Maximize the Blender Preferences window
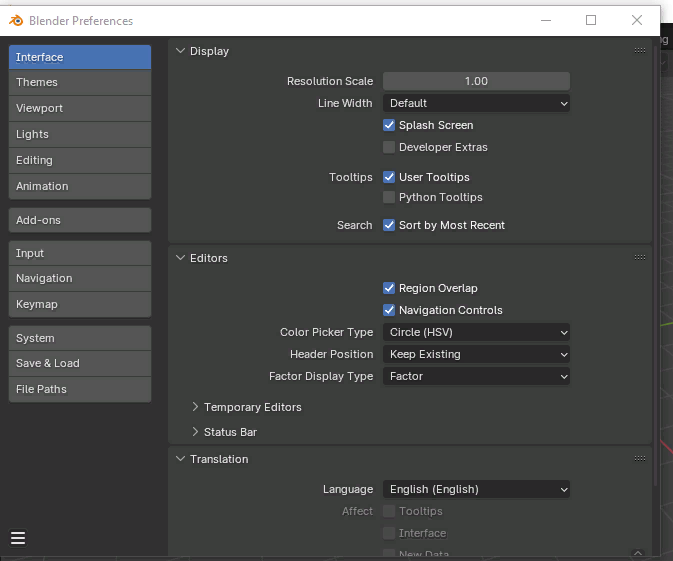Screen dimensions: 673x561 (591, 20)
